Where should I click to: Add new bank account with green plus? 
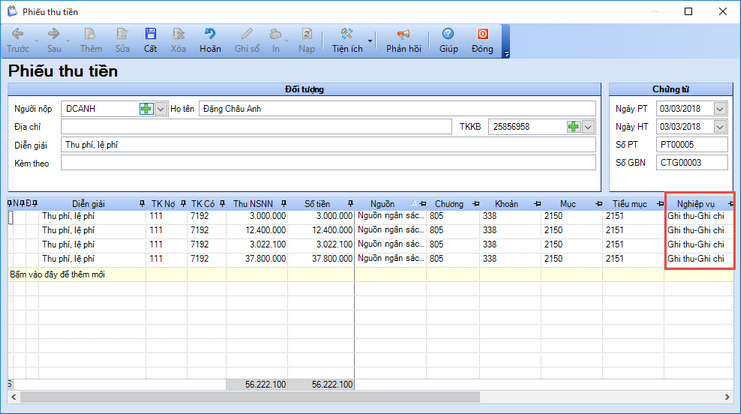[x=573, y=127]
